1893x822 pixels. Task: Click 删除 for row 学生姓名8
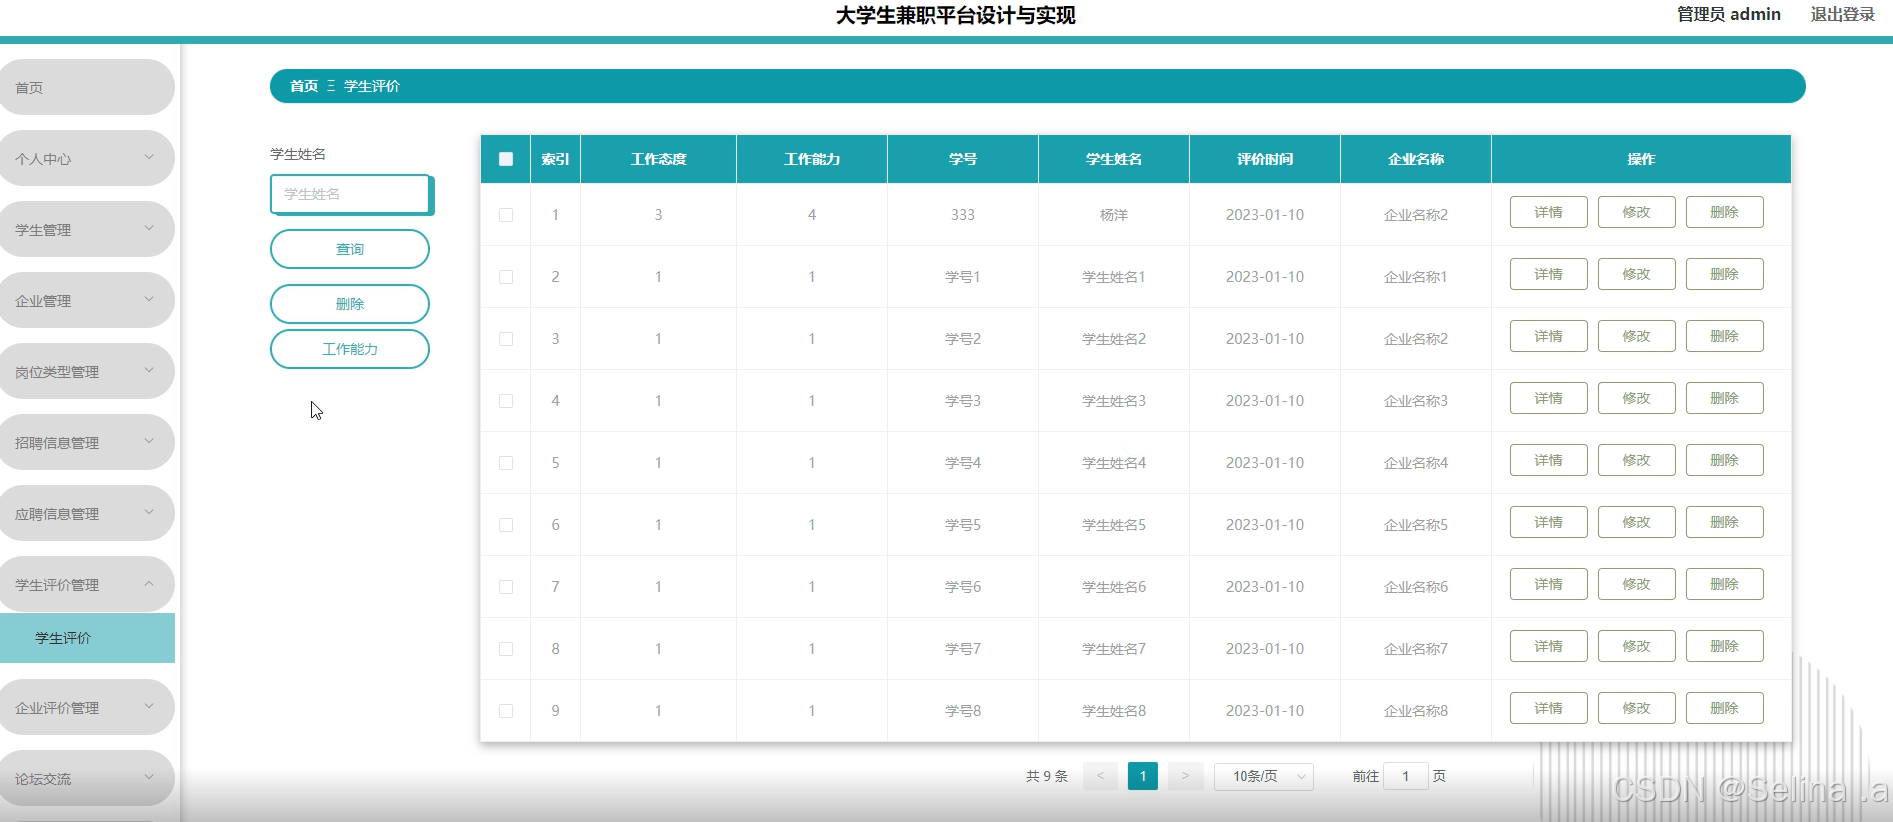point(1724,708)
